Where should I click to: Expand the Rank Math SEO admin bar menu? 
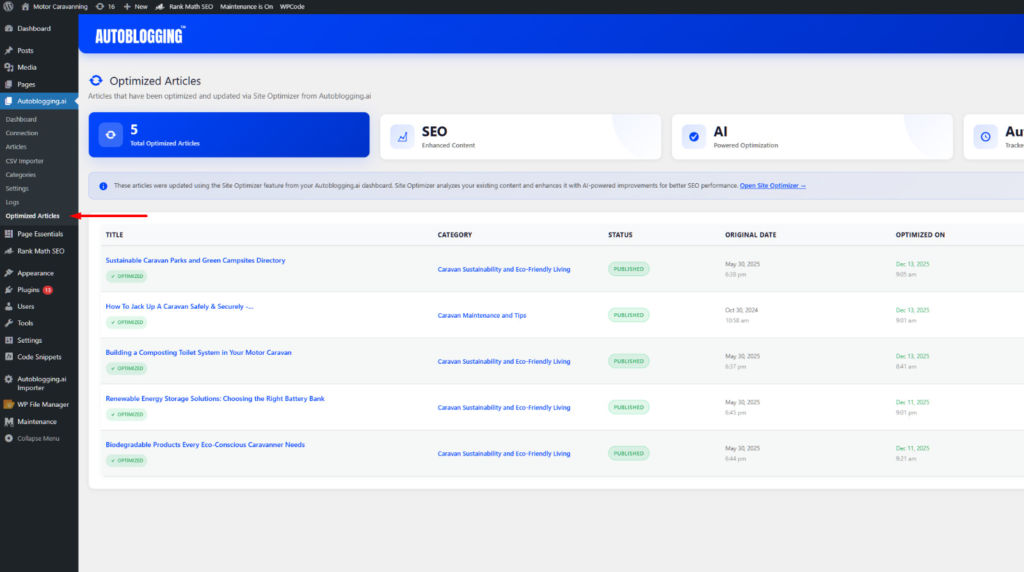(188, 6)
